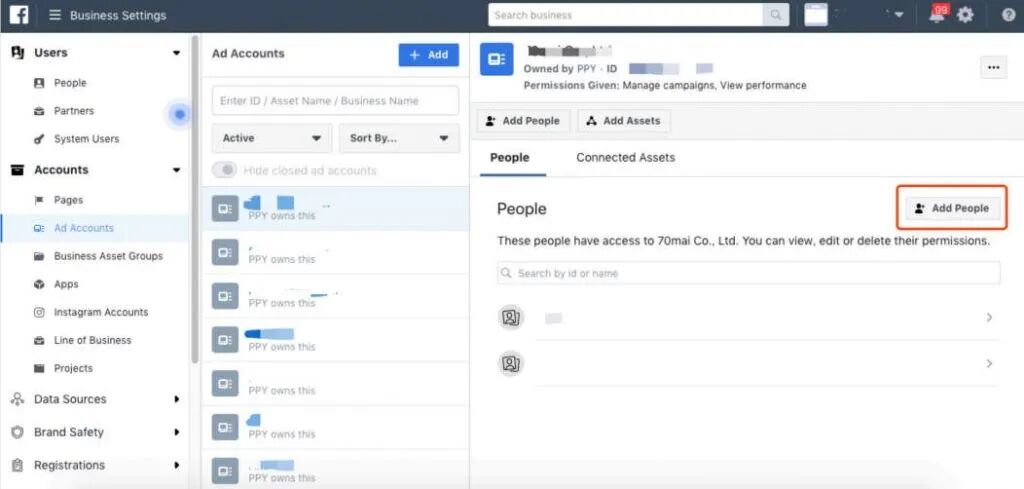This screenshot has height=489, width=1024.
Task: Click the Line of Business icon
Action: 39,340
